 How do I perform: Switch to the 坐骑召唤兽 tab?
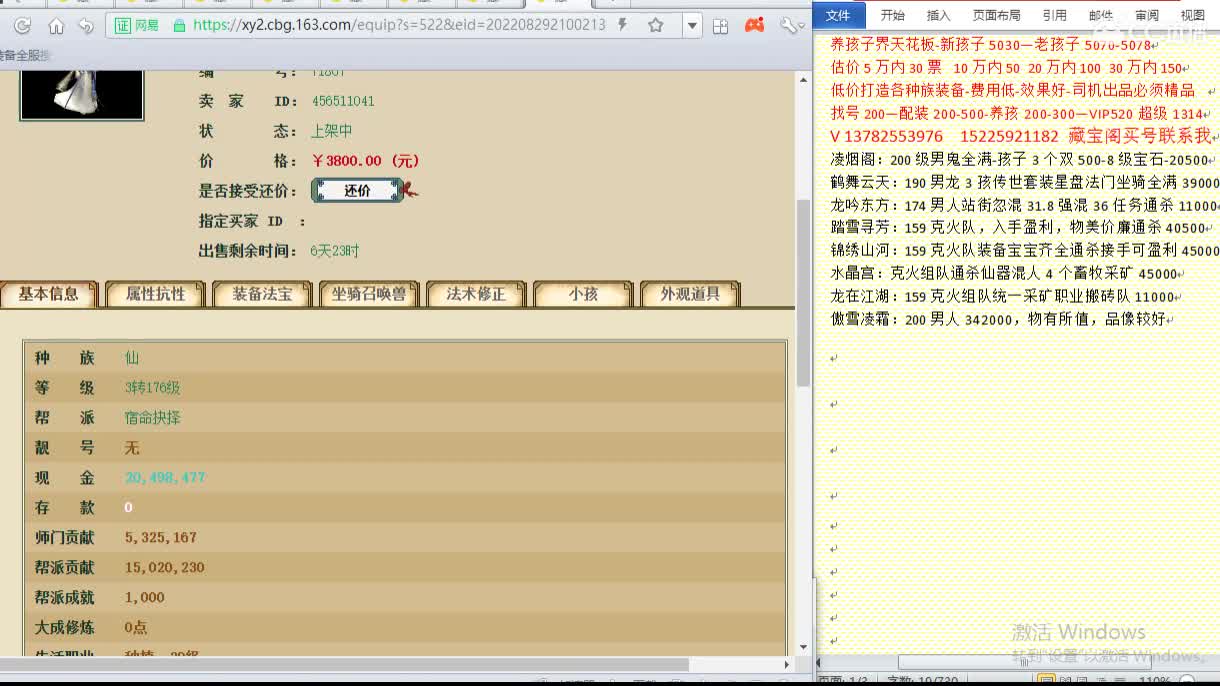369,294
